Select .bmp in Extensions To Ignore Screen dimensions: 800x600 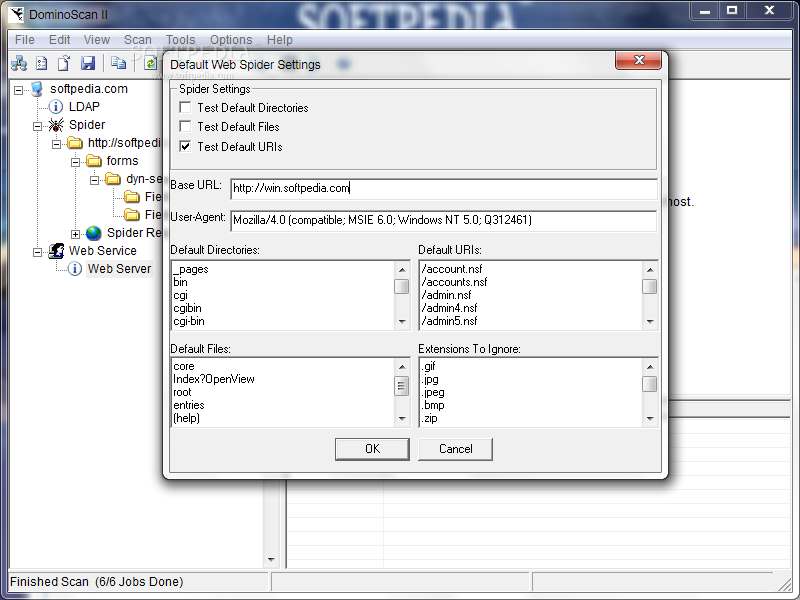click(x=433, y=405)
